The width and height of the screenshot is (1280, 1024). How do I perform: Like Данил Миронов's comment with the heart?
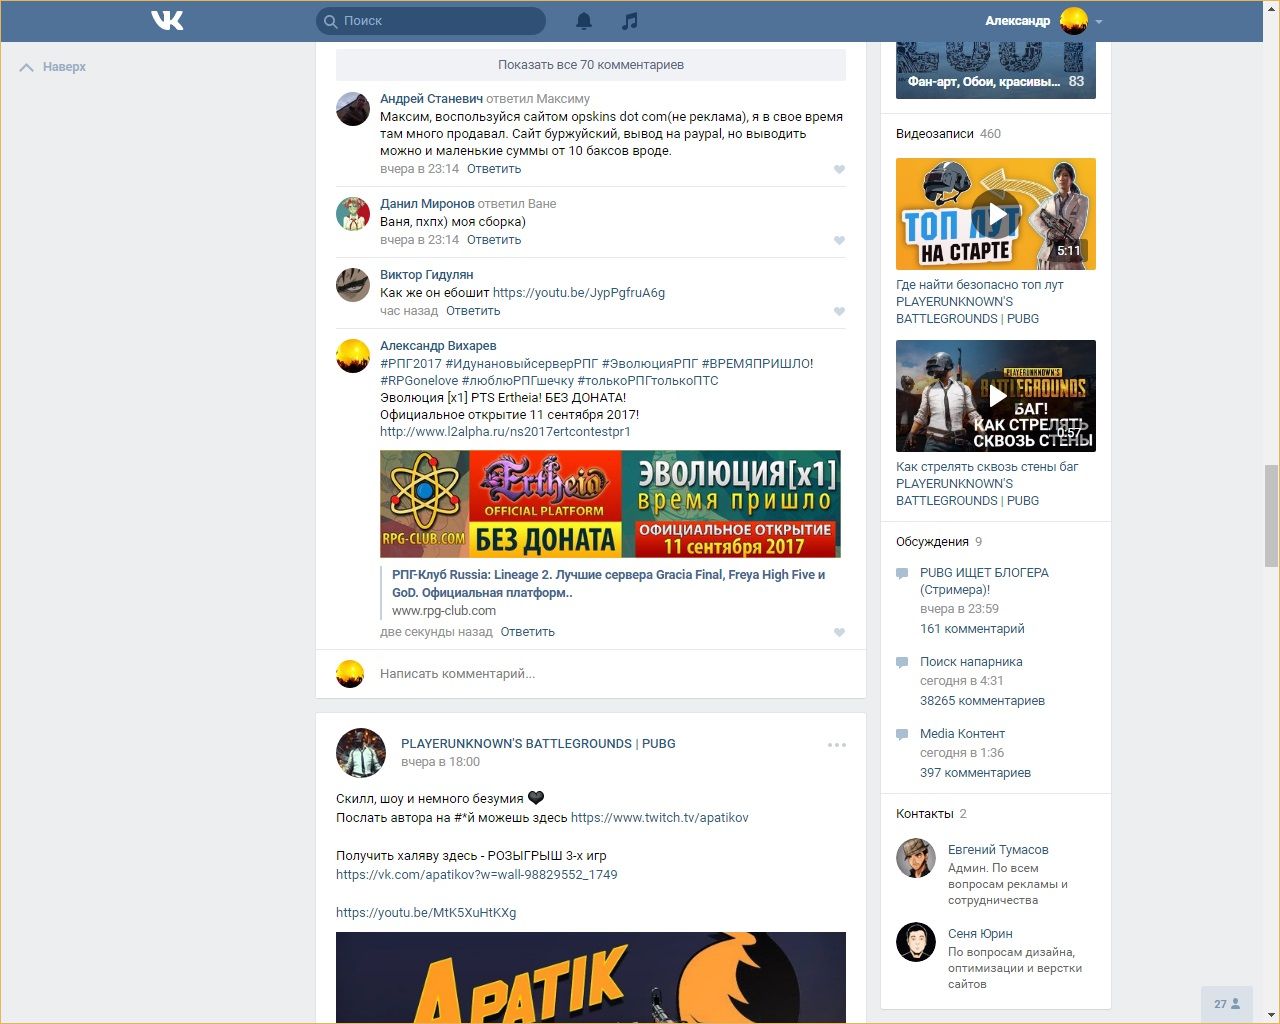tap(839, 240)
